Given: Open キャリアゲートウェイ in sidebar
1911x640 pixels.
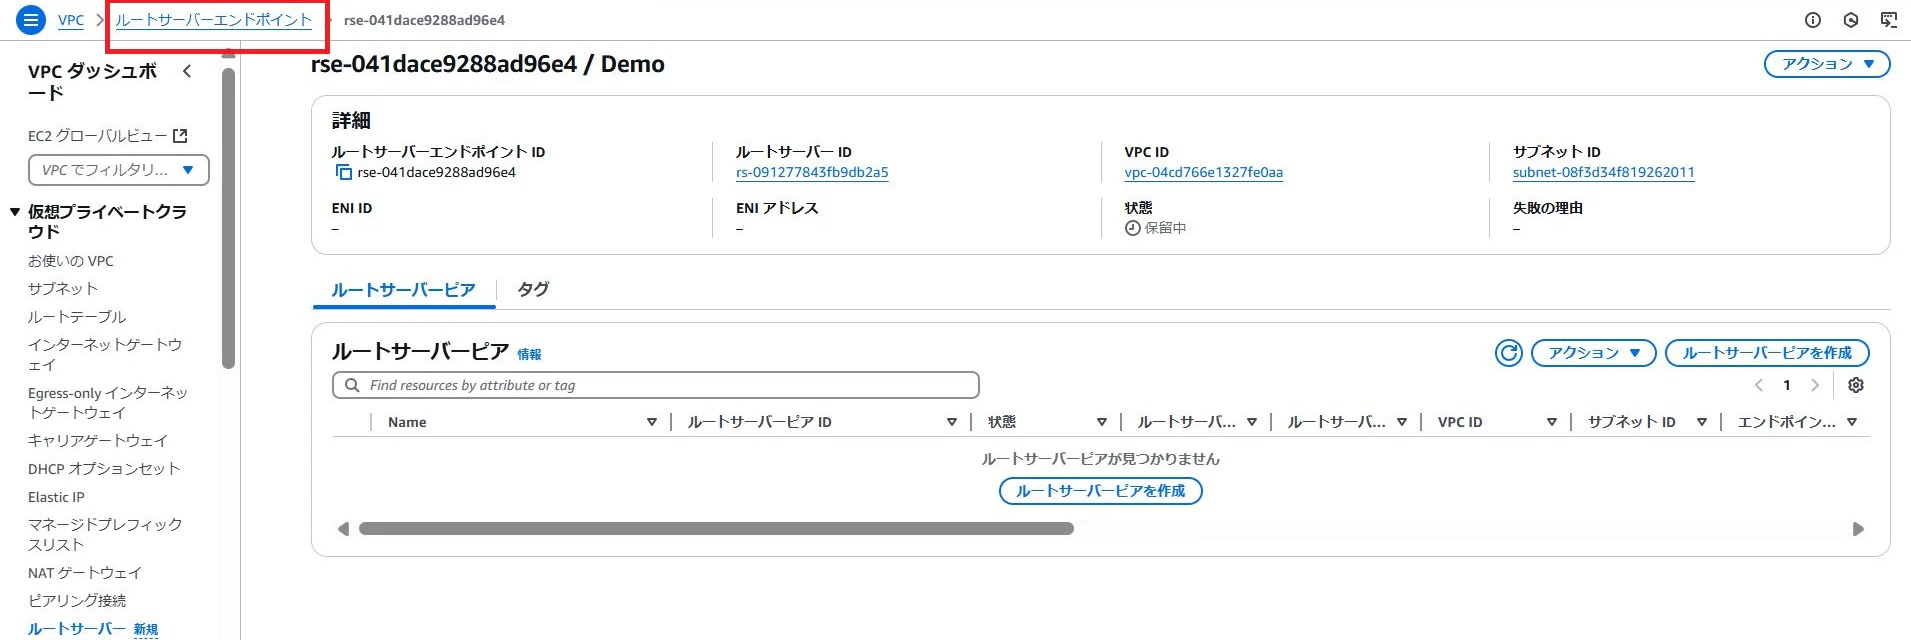Looking at the screenshot, I should (98, 441).
